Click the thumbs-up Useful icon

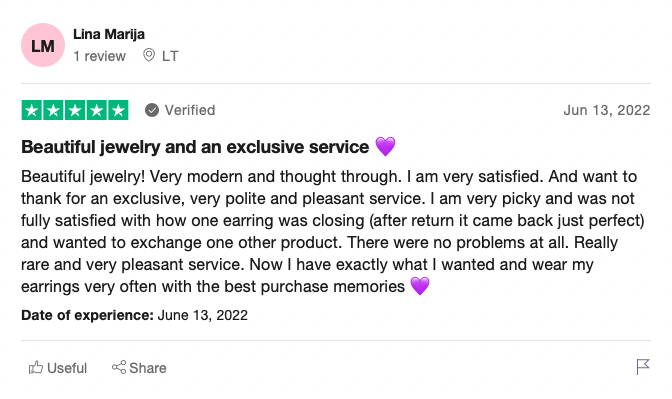point(36,367)
